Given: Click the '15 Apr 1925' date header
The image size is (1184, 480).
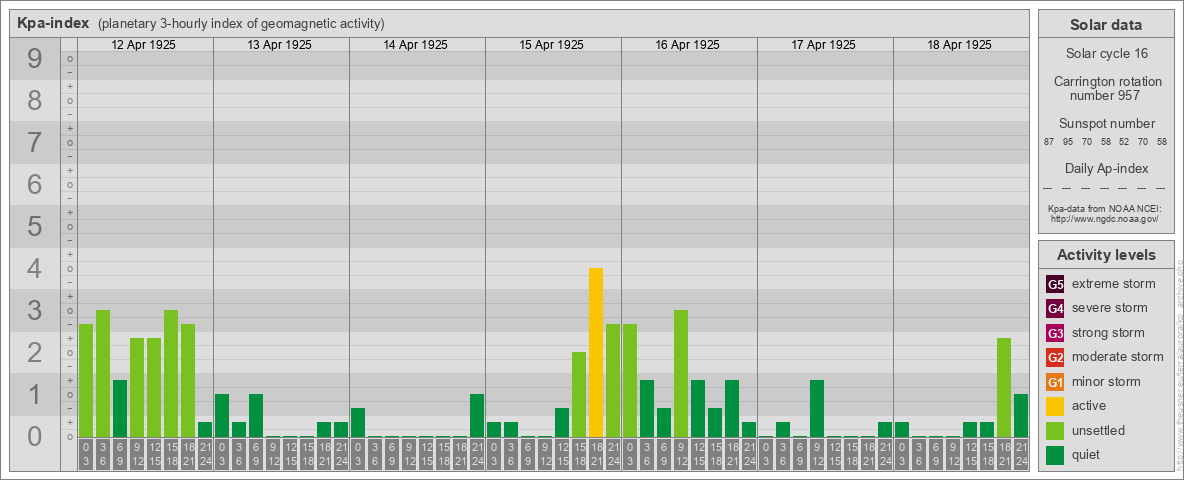Looking at the screenshot, I should pos(551,45).
